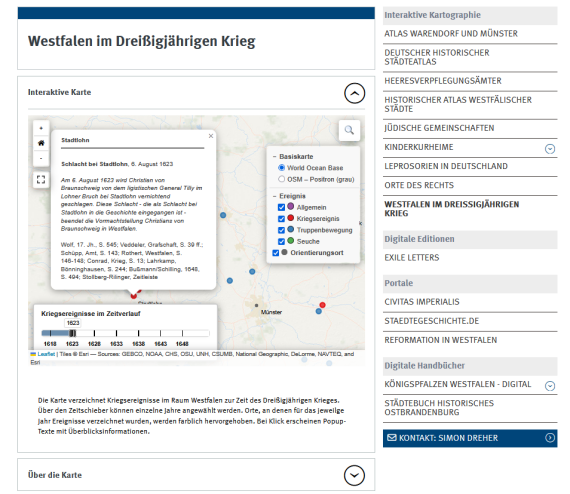This screenshot has height=494, width=570.
Task: Close the Stadtlohn popup
Action: 211,136
